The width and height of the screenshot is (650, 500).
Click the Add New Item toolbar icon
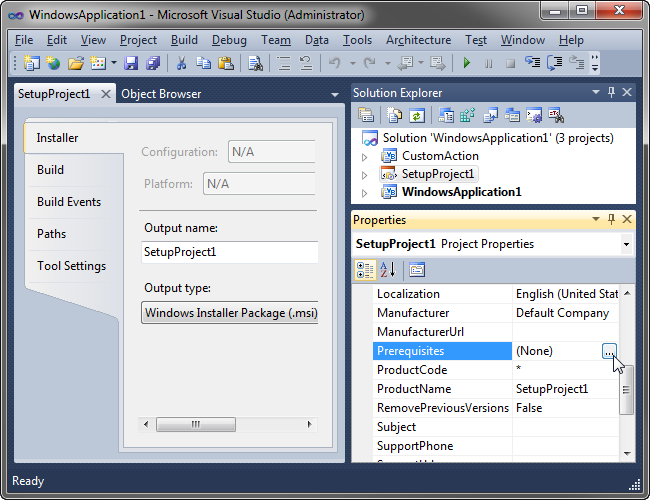coord(98,63)
